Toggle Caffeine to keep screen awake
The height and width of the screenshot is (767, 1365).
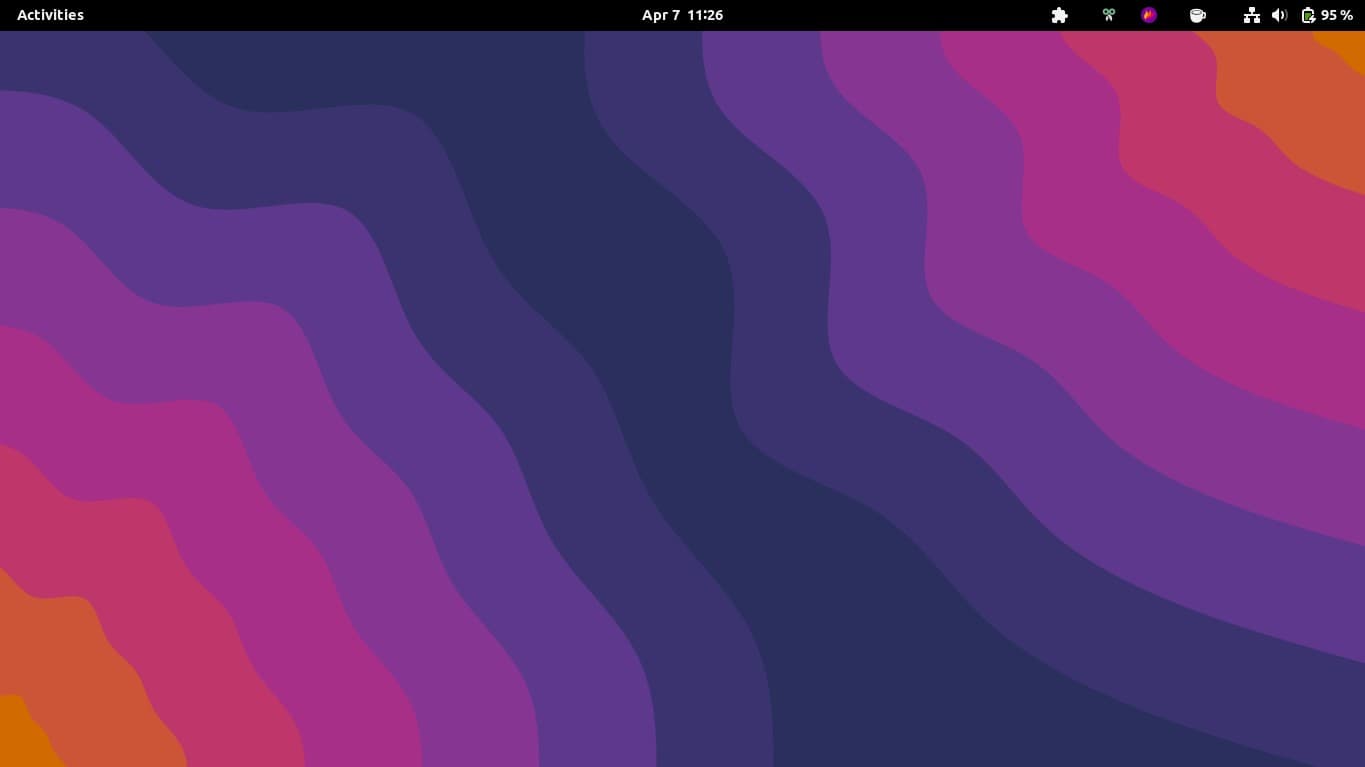1197,15
